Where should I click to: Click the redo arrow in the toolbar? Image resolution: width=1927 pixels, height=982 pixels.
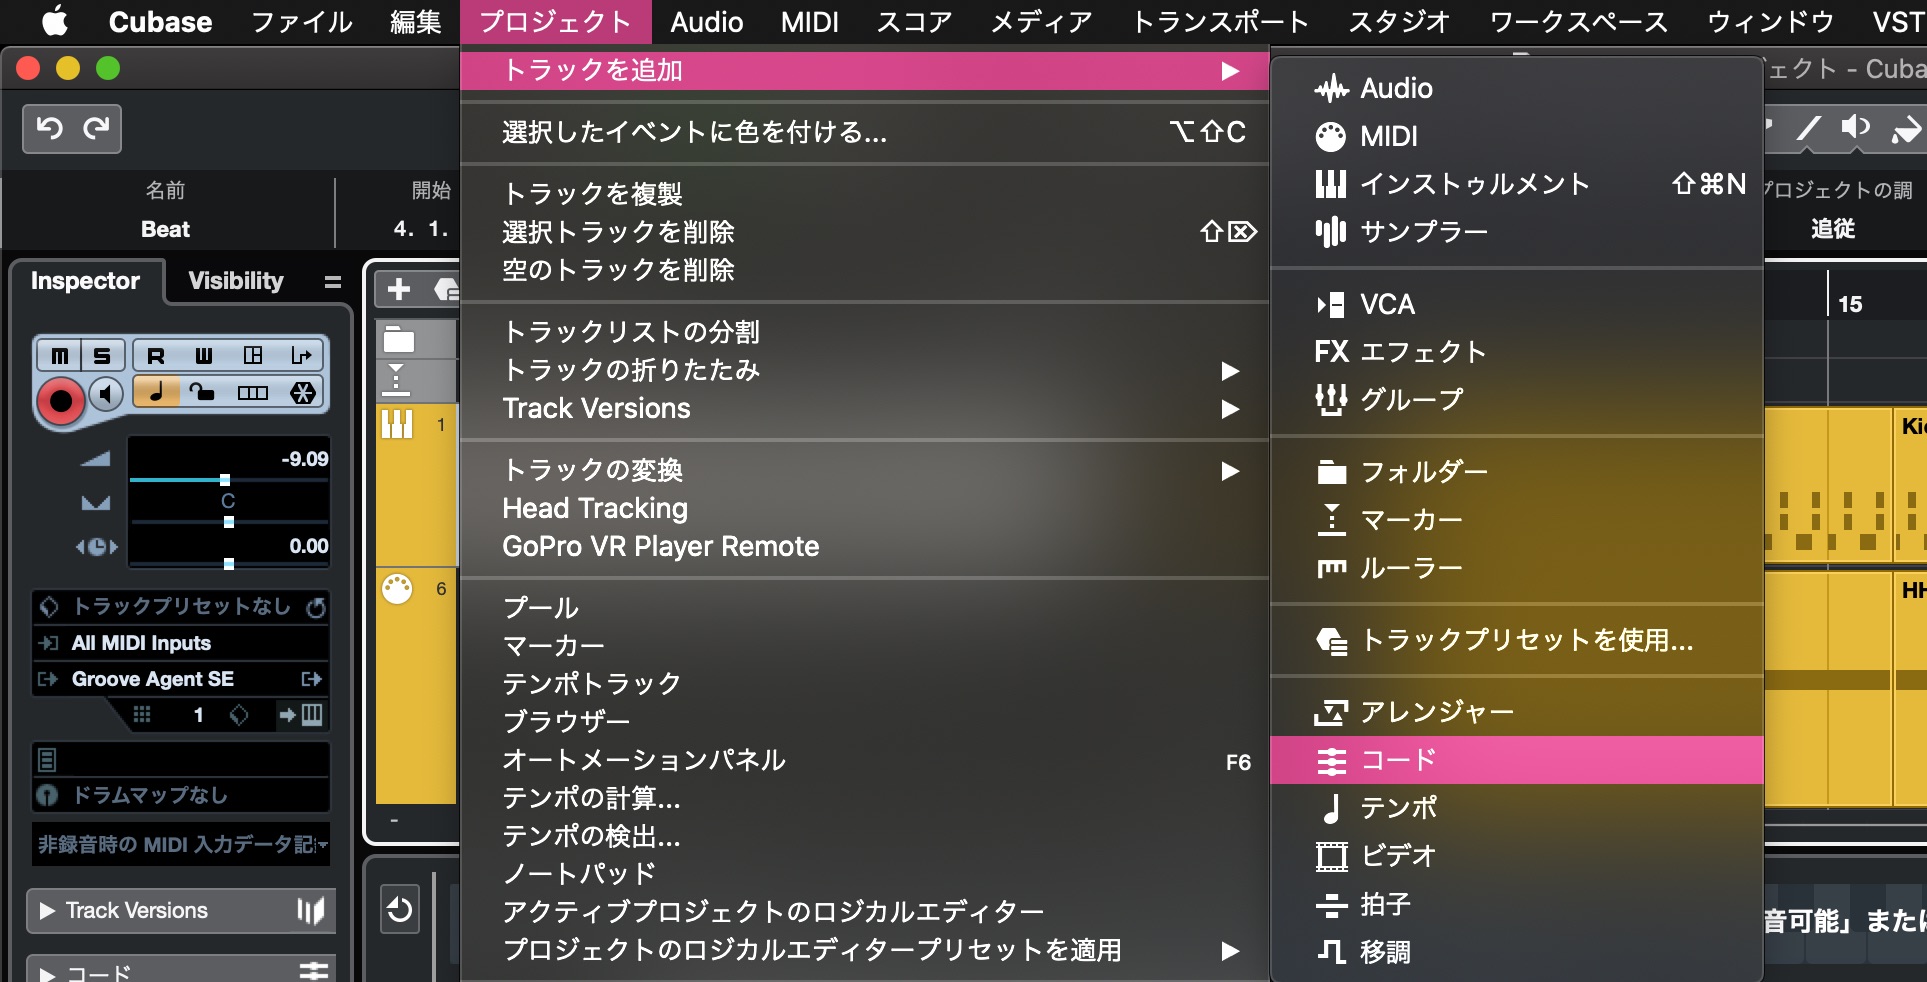tap(96, 128)
